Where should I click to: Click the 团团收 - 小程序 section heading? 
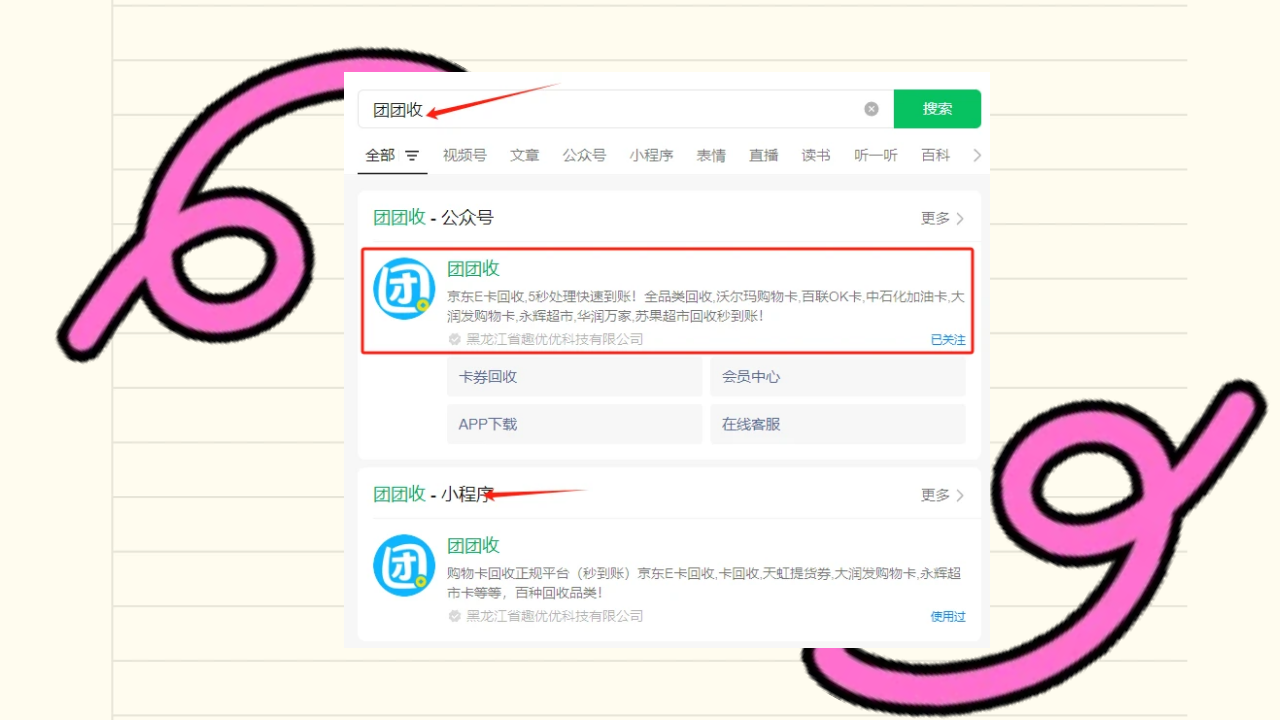[433, 494]
